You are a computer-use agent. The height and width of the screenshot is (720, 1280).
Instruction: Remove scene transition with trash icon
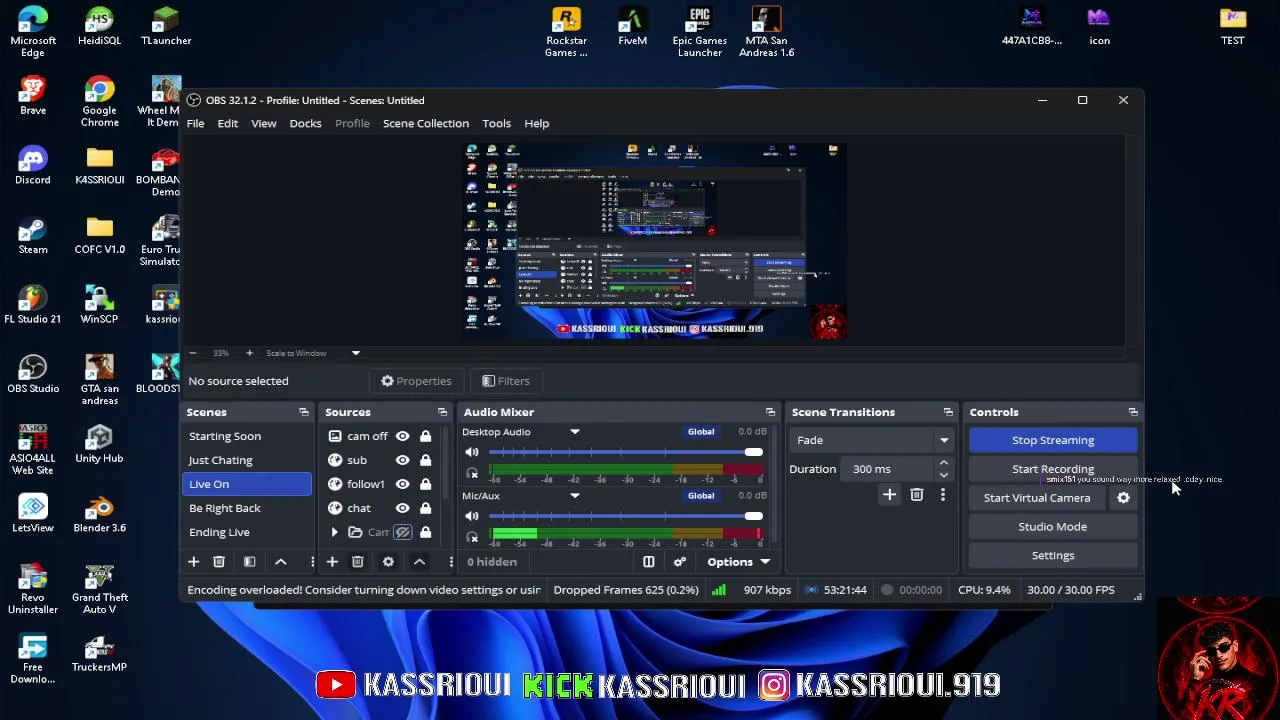coord(916,495)
